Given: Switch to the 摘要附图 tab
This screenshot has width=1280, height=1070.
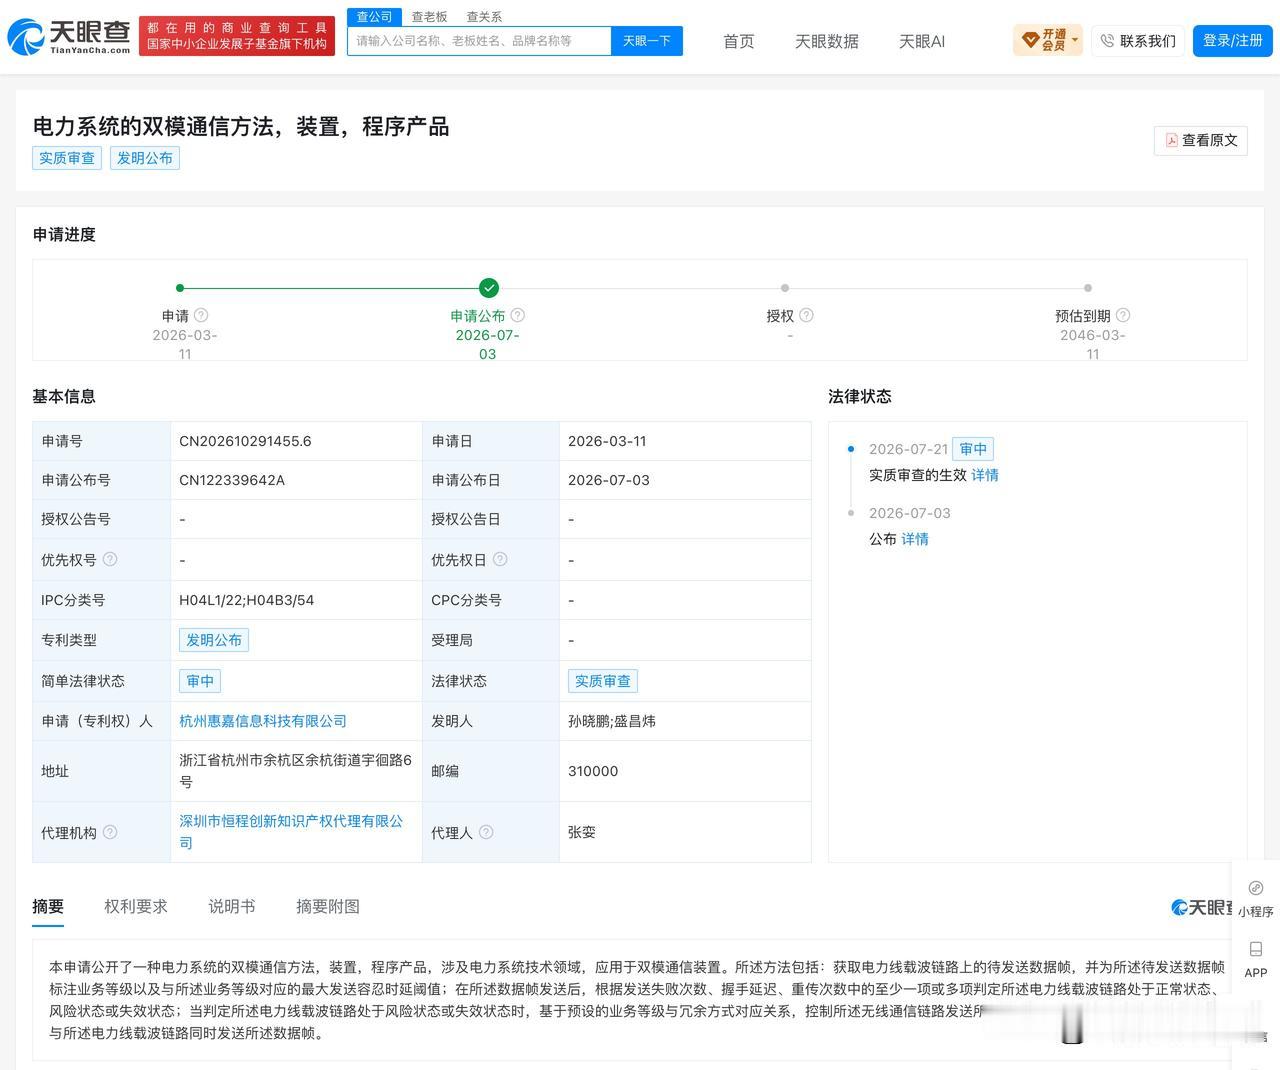Looking at the screenshot, I should [328, 906].
